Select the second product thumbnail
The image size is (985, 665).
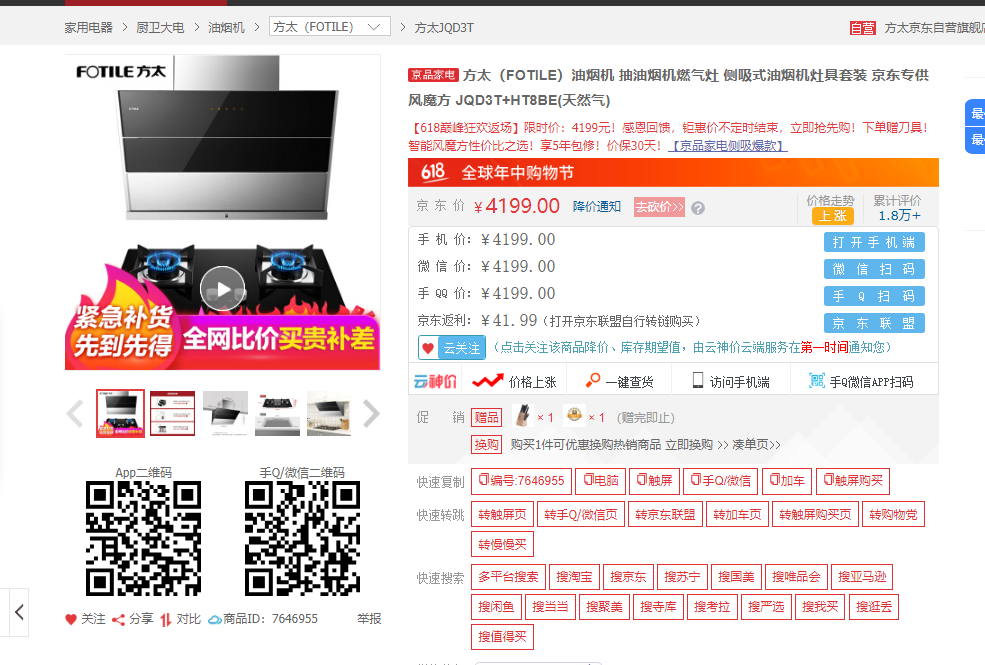173,413
